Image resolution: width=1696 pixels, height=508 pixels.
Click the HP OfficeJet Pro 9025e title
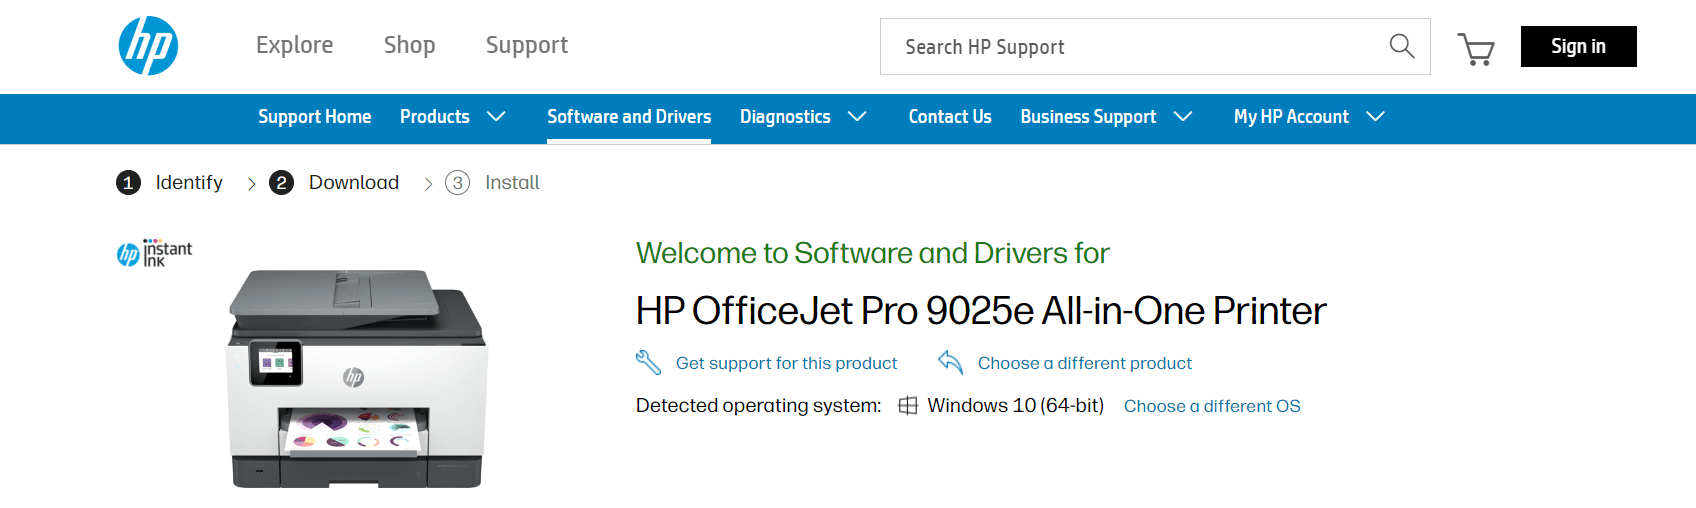[x=981, y=311]
